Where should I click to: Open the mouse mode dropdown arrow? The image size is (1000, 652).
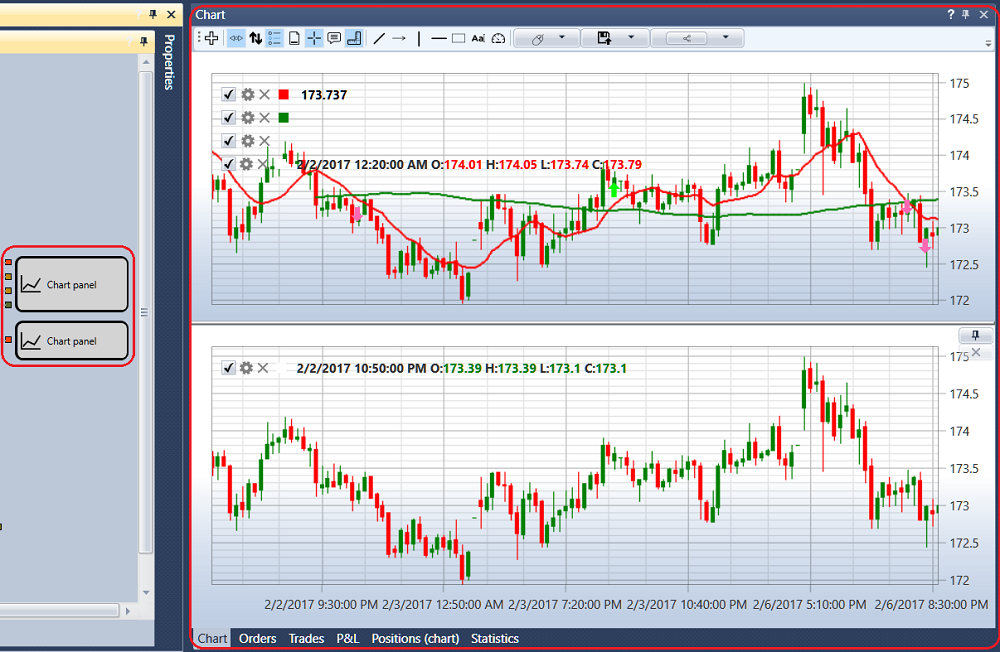(562, 38)
